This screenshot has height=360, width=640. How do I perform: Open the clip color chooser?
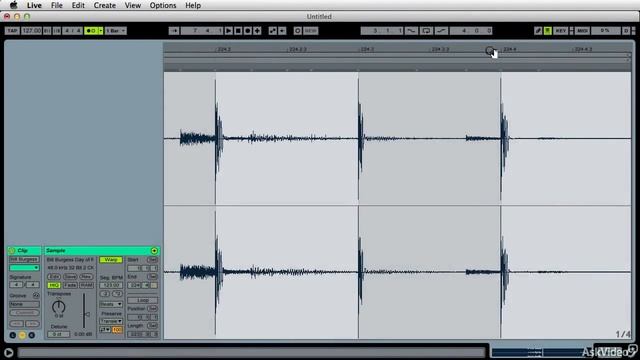click(24, 268)
